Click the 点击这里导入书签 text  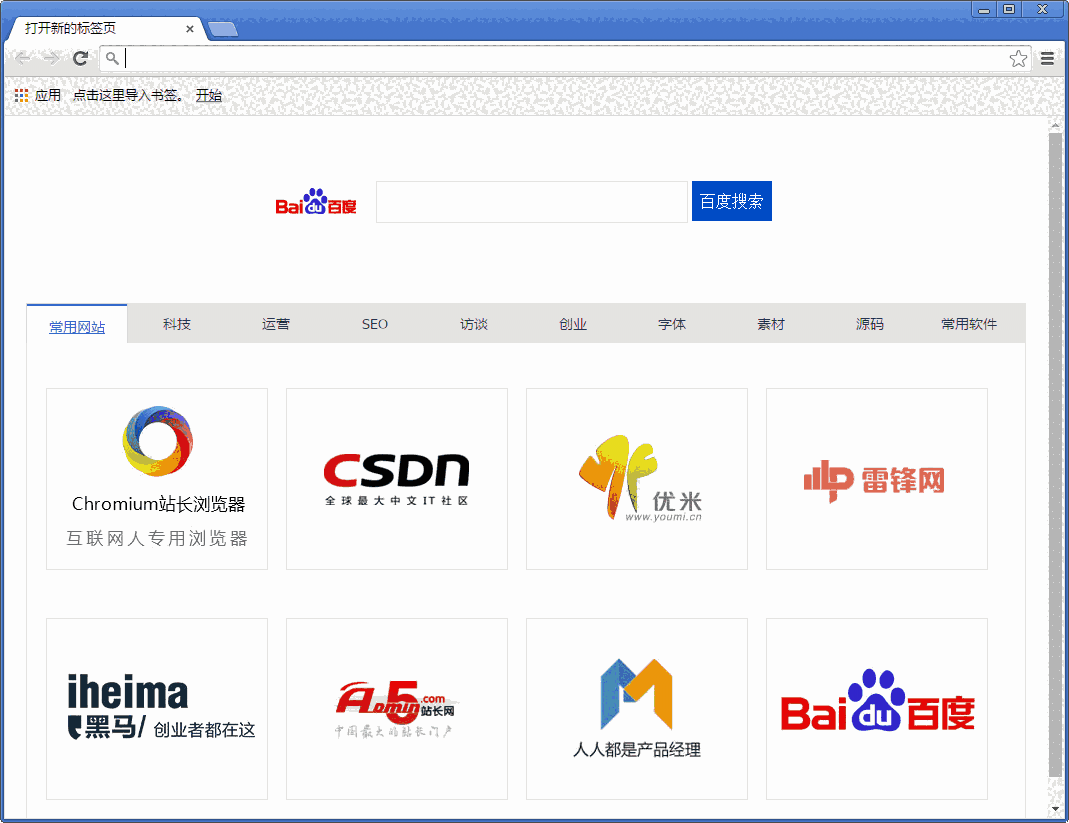click(x=127, y=95)
